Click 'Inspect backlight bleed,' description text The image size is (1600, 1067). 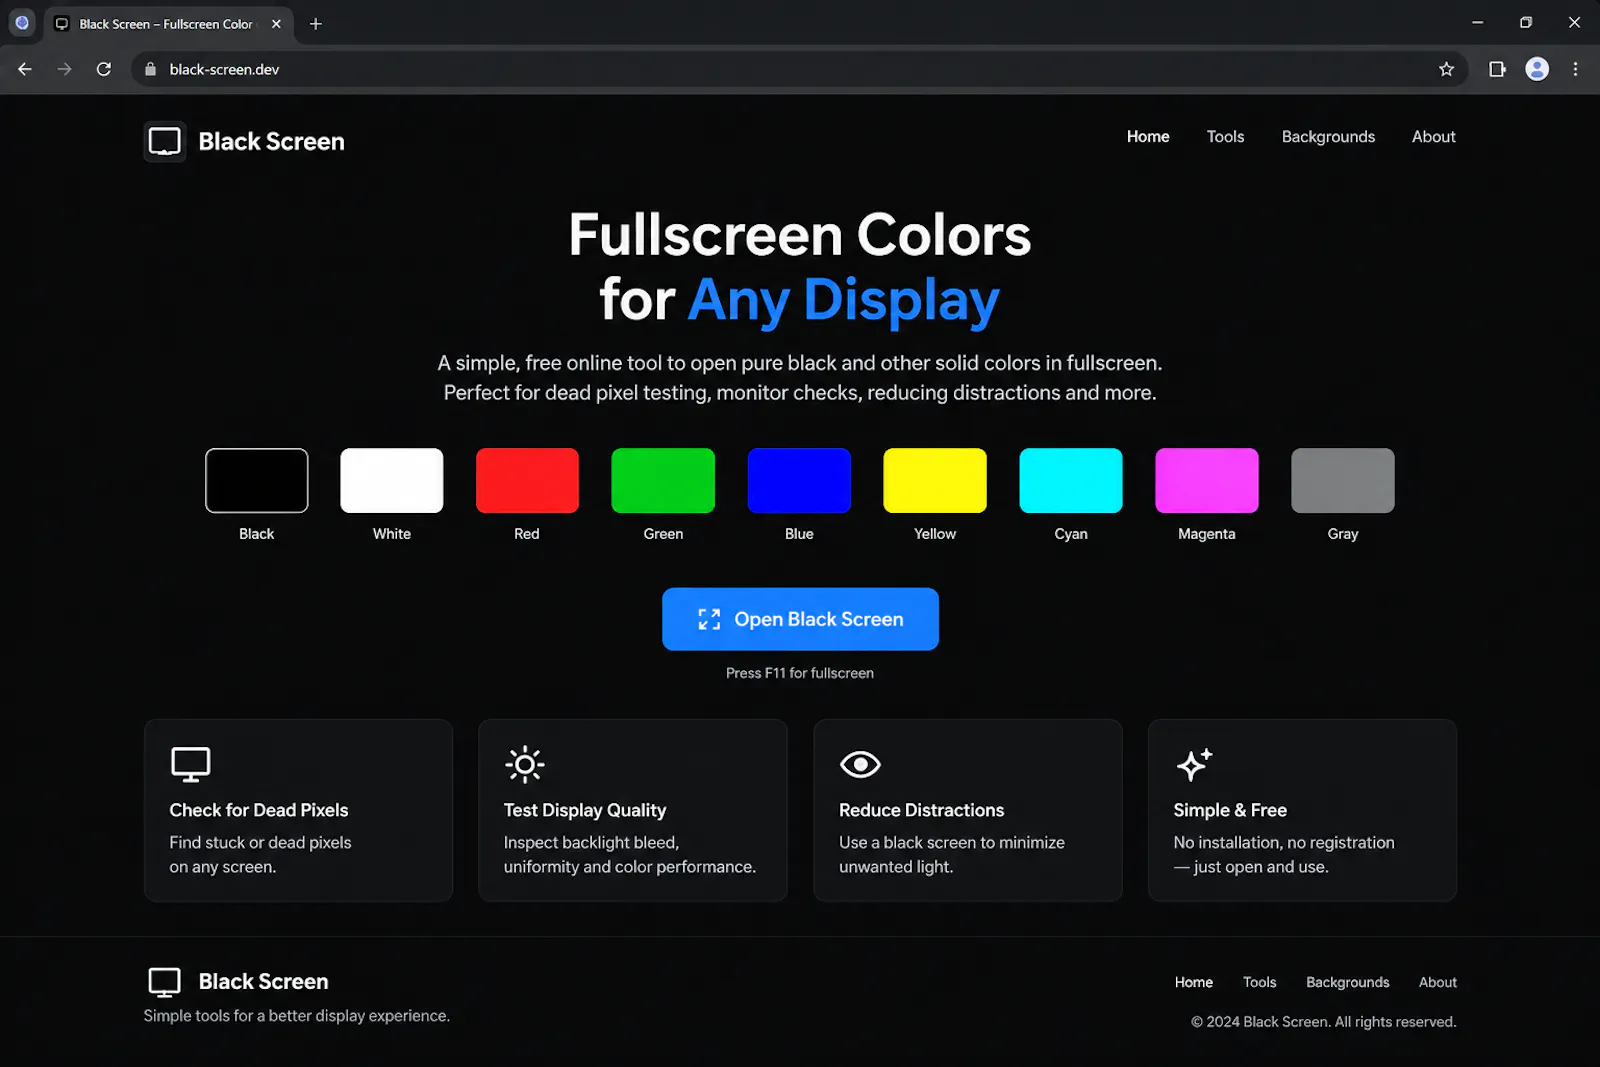coord(591,843)
